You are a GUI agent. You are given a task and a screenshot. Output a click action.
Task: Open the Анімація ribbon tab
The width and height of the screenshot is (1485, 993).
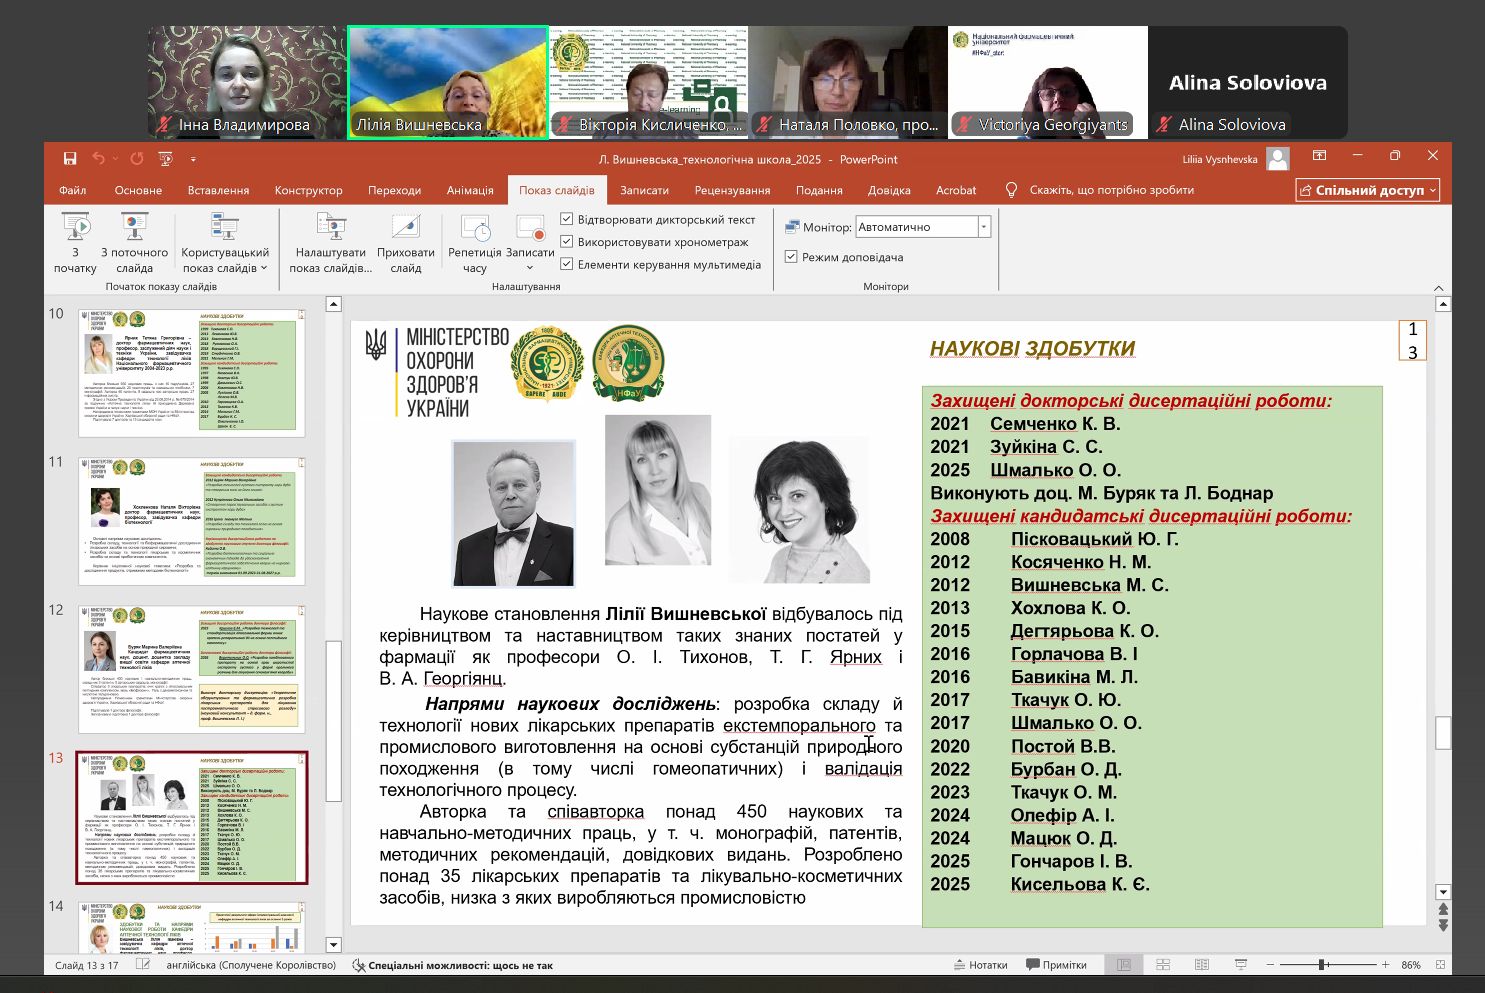470,190
